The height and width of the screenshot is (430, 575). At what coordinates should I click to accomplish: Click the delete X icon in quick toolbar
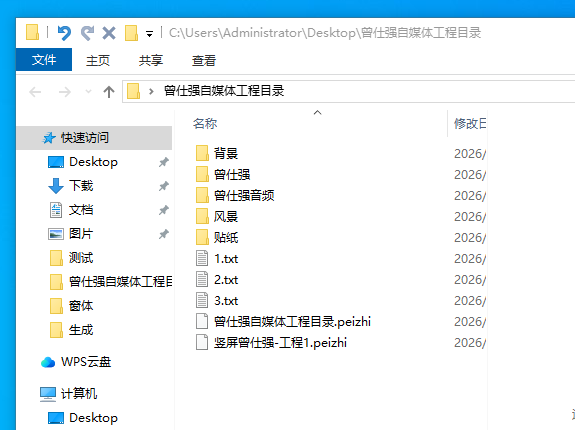click(x=109, y=33)
